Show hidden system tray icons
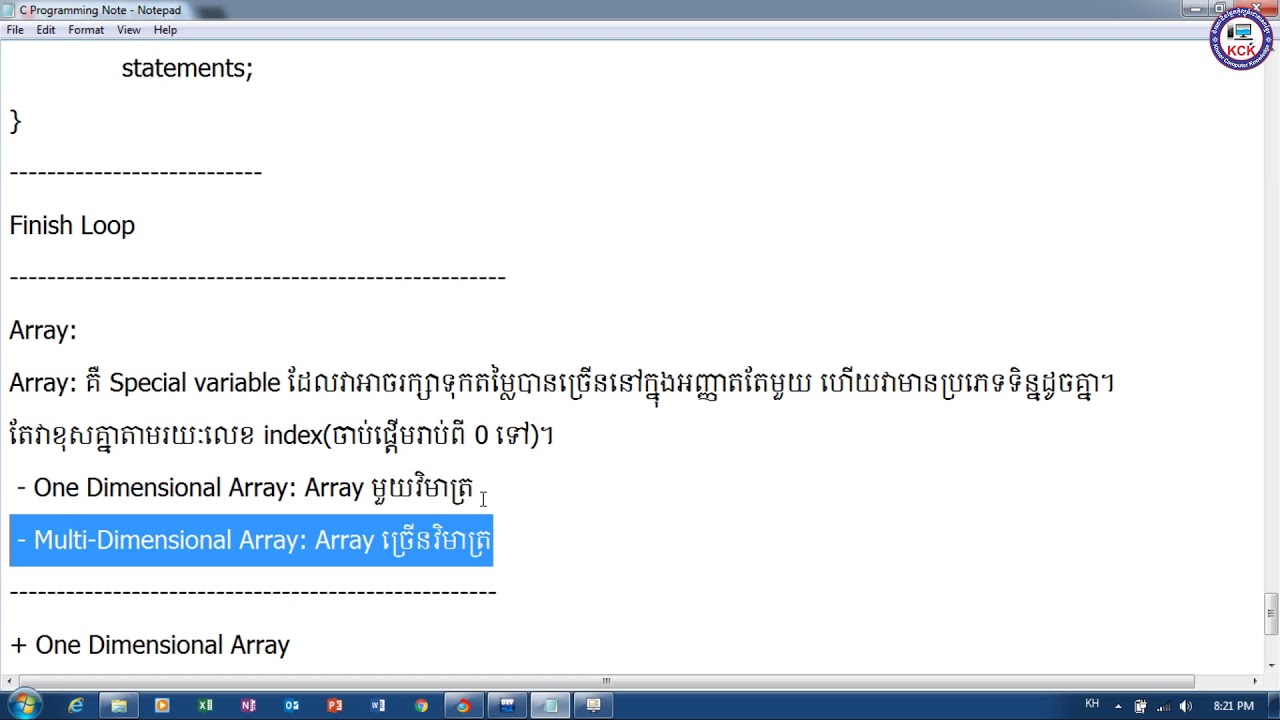The width and height of the screenshot is (1280, 720). tap(1118, 706)
